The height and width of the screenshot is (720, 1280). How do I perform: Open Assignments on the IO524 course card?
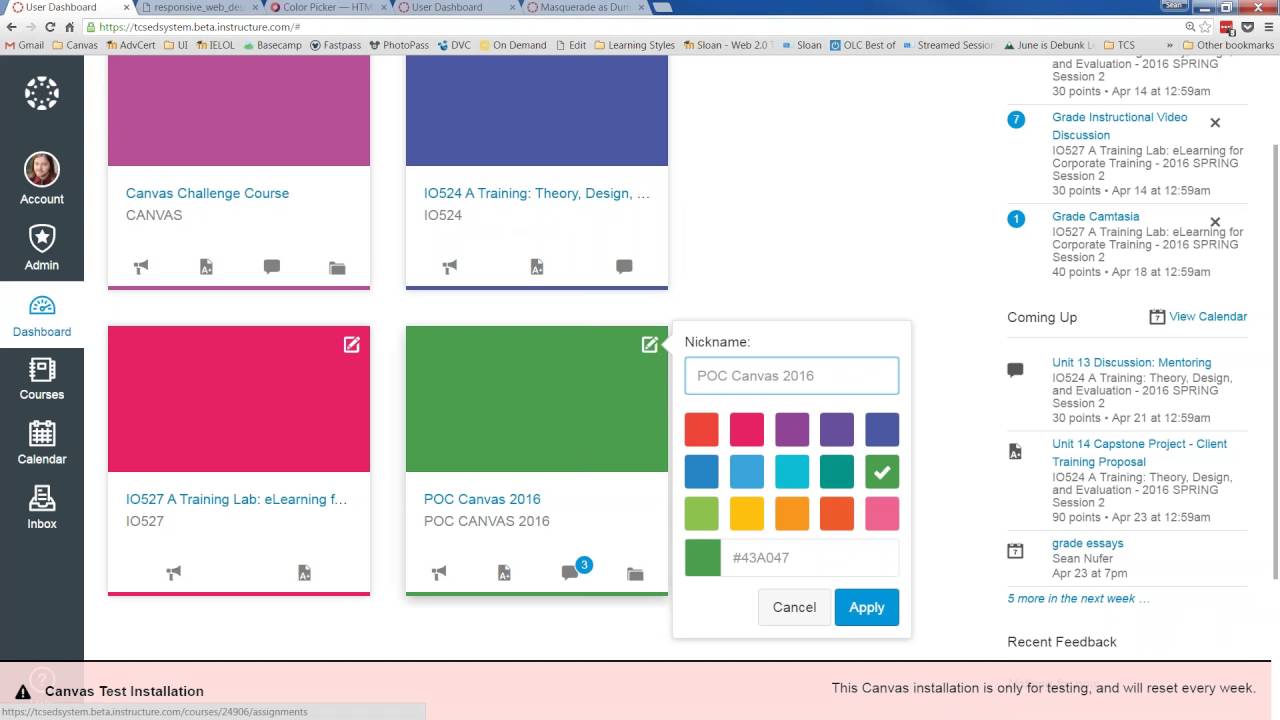tap(537, 267)
